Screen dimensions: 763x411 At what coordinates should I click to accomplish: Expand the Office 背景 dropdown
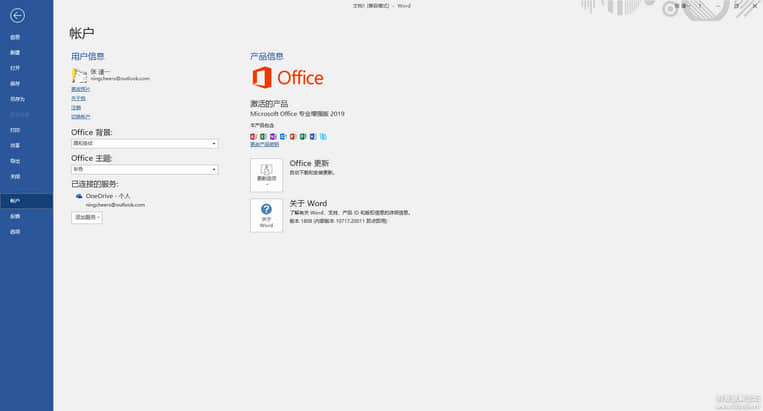click(x=145, y=143)
